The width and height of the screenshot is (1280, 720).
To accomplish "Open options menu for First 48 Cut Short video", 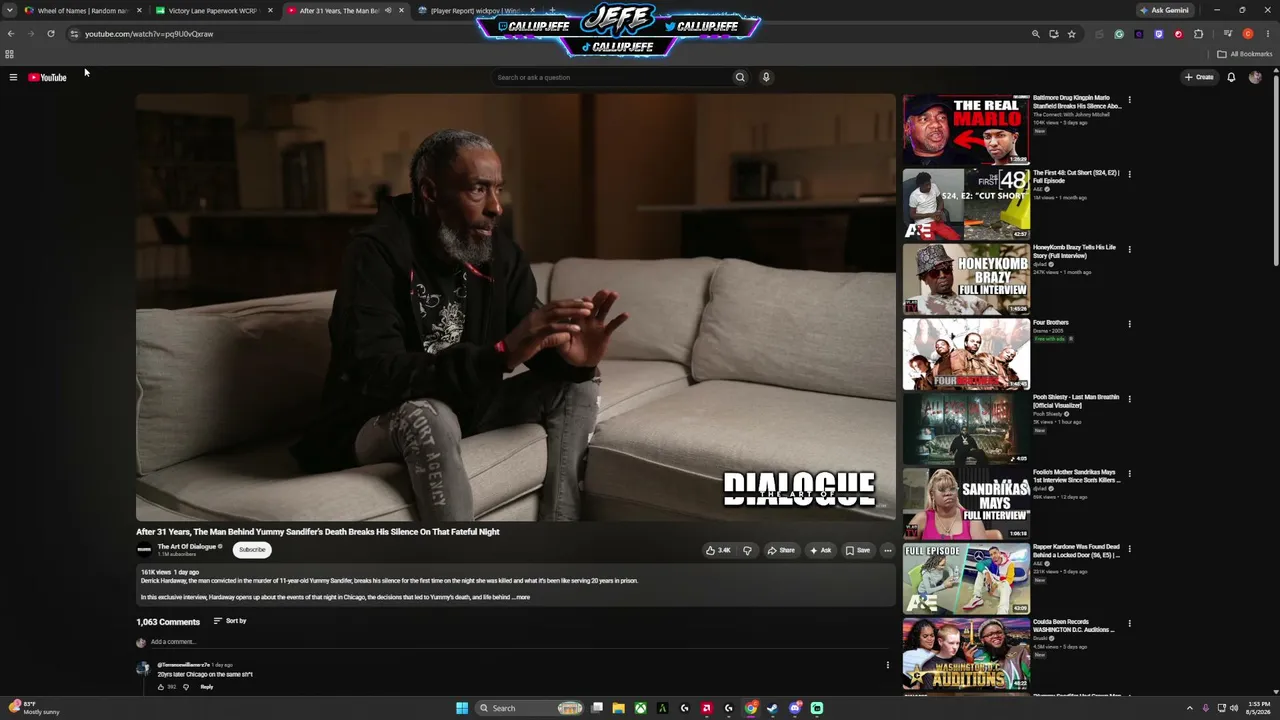I will point(1129,174).
